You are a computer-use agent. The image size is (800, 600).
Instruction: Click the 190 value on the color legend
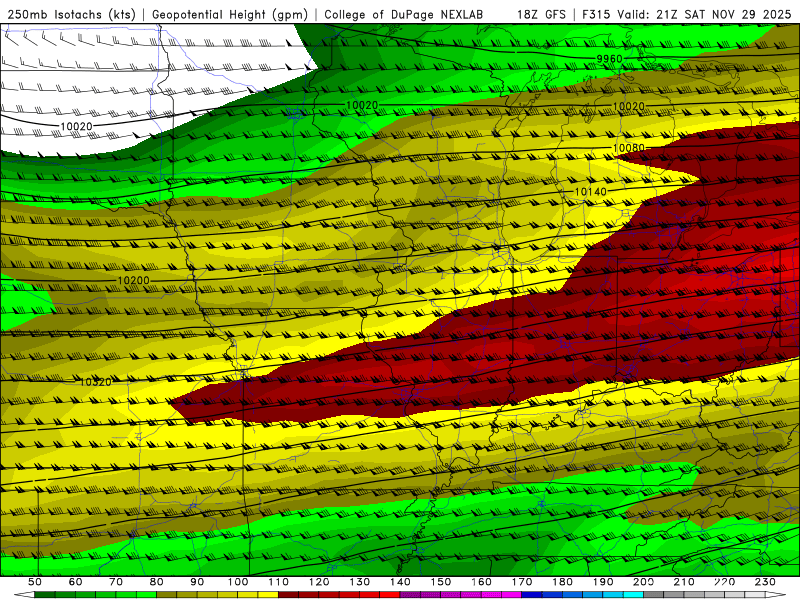click(603, 582)
